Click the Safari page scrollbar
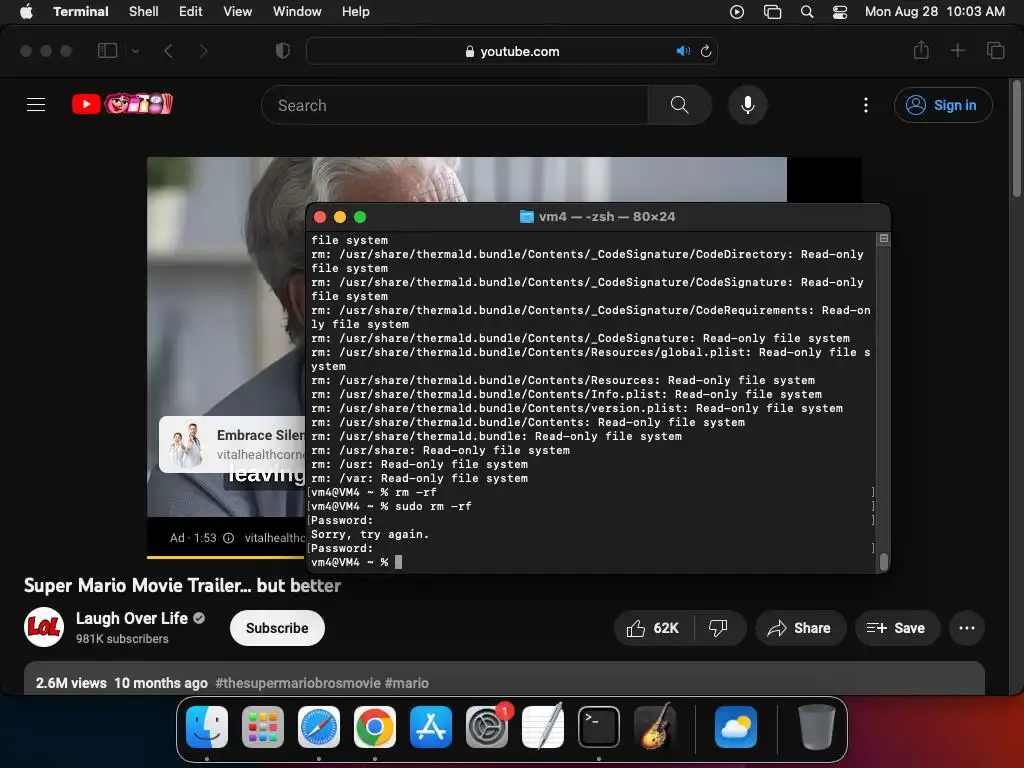The width and height of the screenshot is (1024, 768). tap(1016, 137)
